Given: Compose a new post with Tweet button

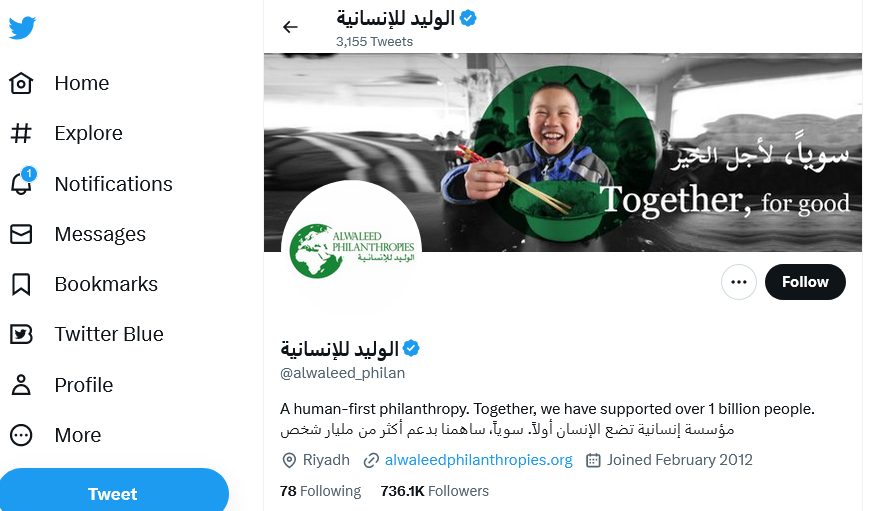Looking at the screenshot, I should tap(113, 491).
